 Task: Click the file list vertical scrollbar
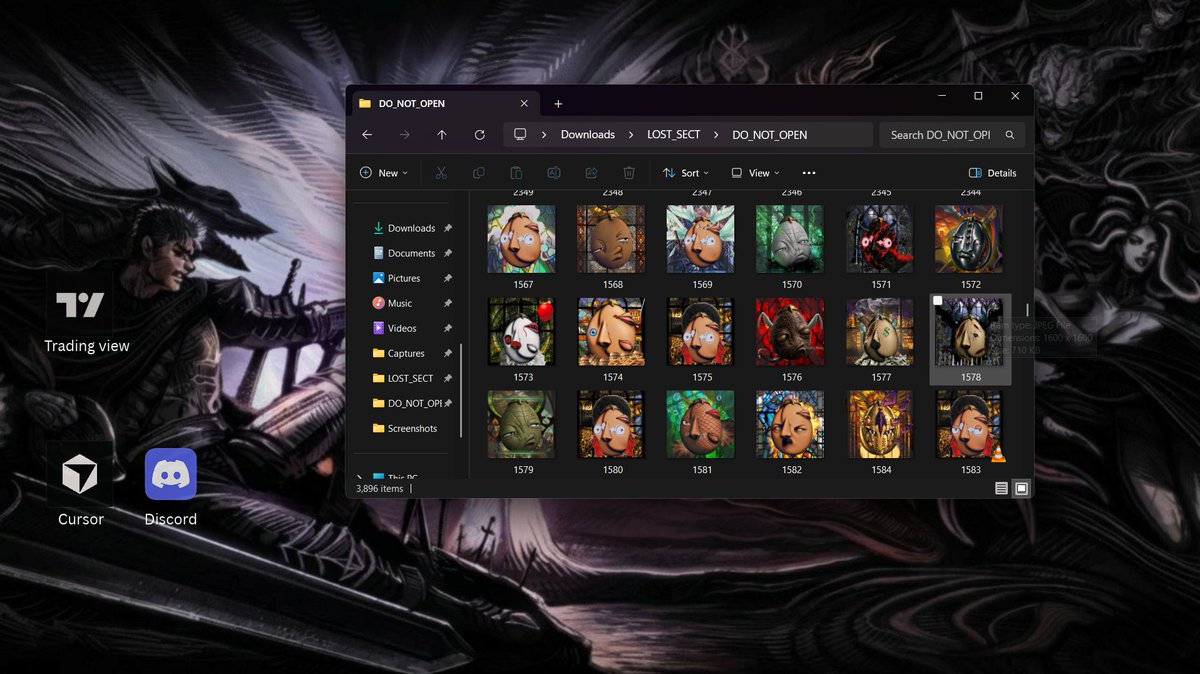coord(1027,310)
